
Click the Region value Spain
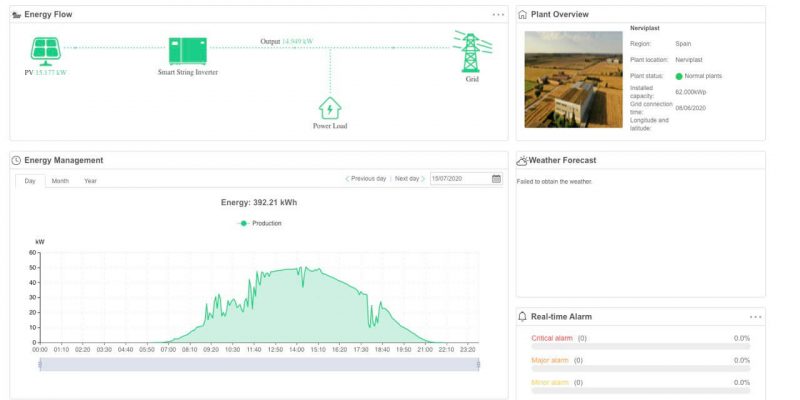point(683,44)
